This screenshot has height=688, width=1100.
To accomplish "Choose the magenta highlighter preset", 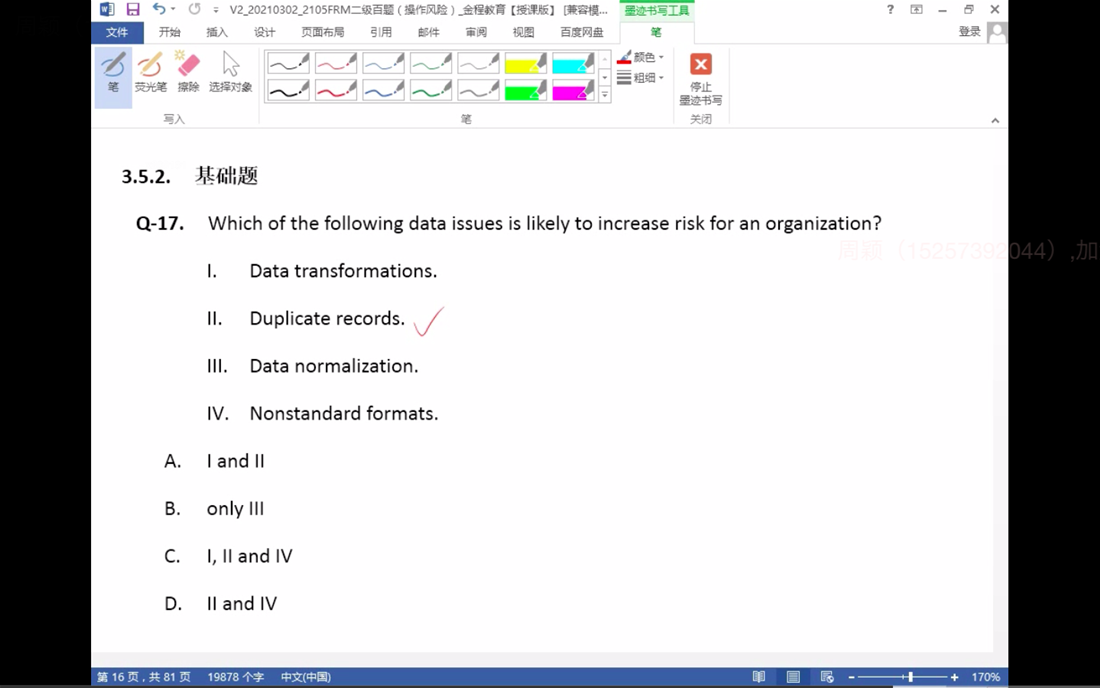I will point(573,90).
